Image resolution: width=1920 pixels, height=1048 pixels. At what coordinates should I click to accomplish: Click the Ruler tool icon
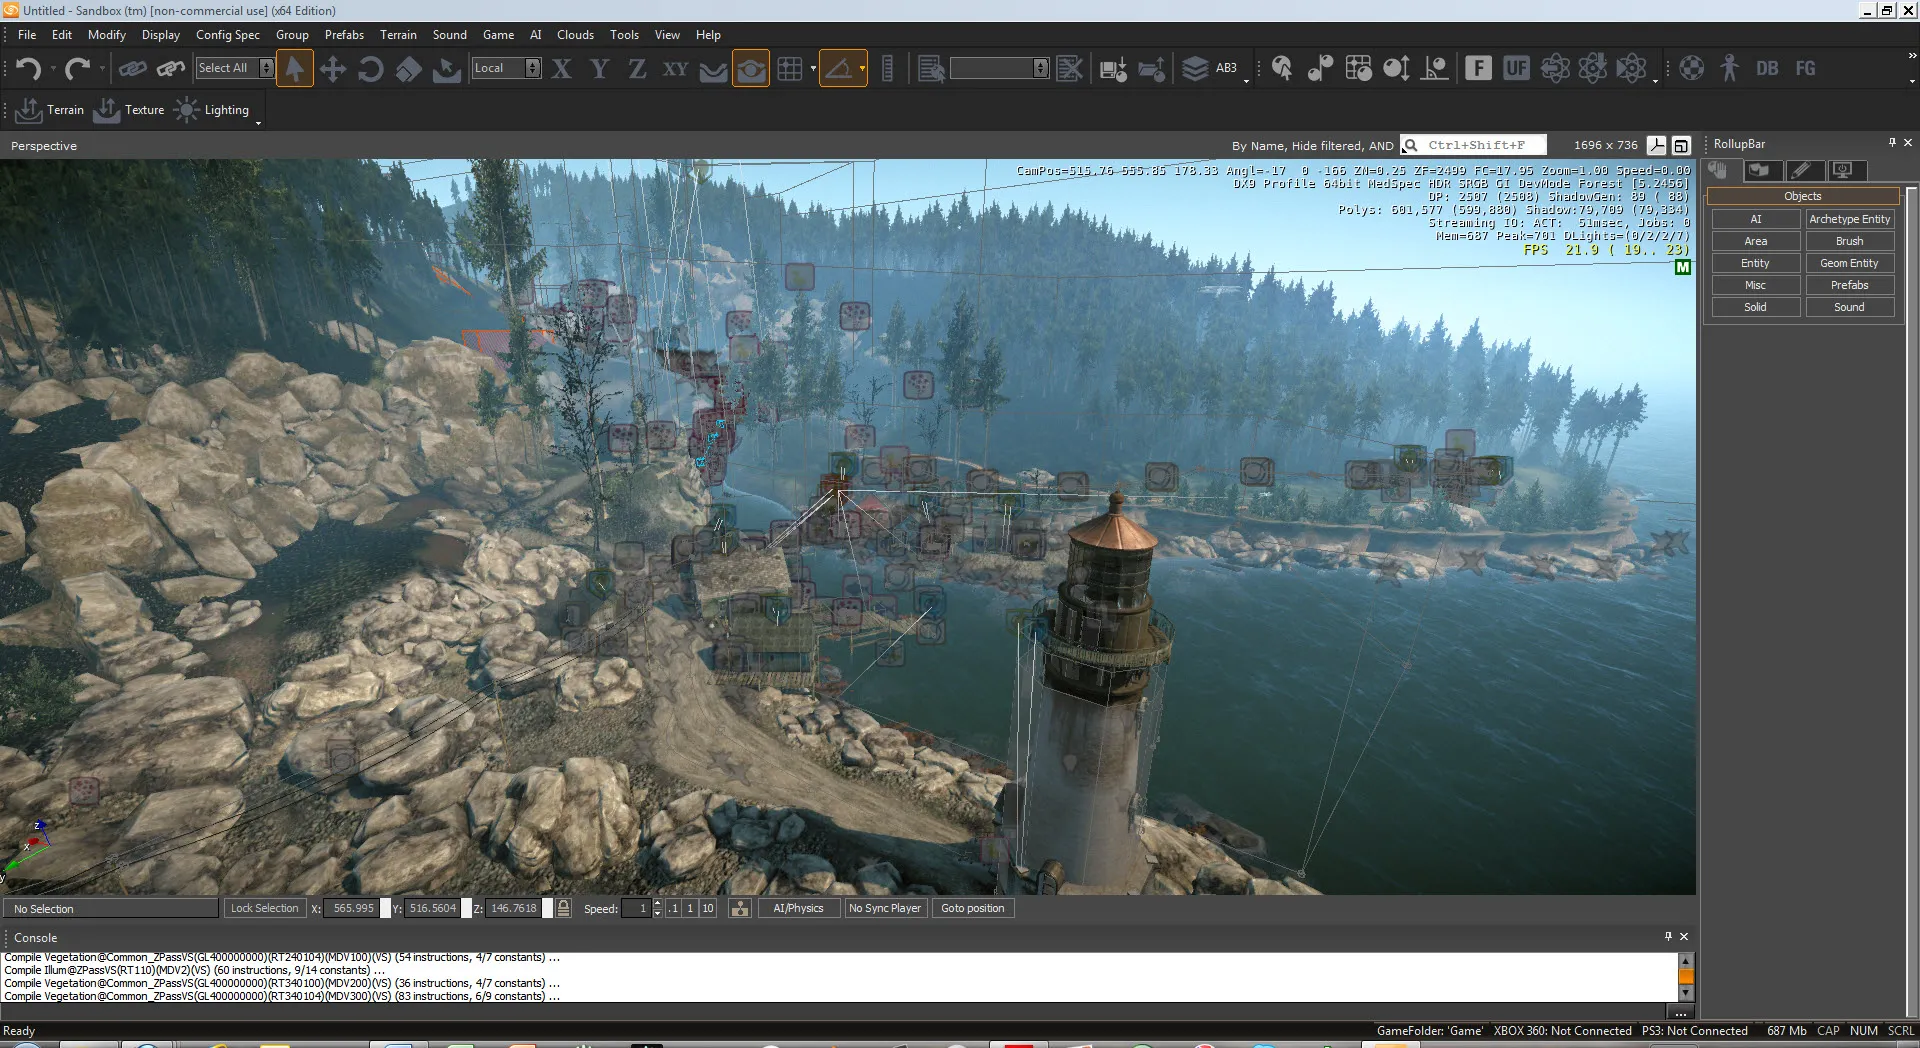(x=887, y=69)
